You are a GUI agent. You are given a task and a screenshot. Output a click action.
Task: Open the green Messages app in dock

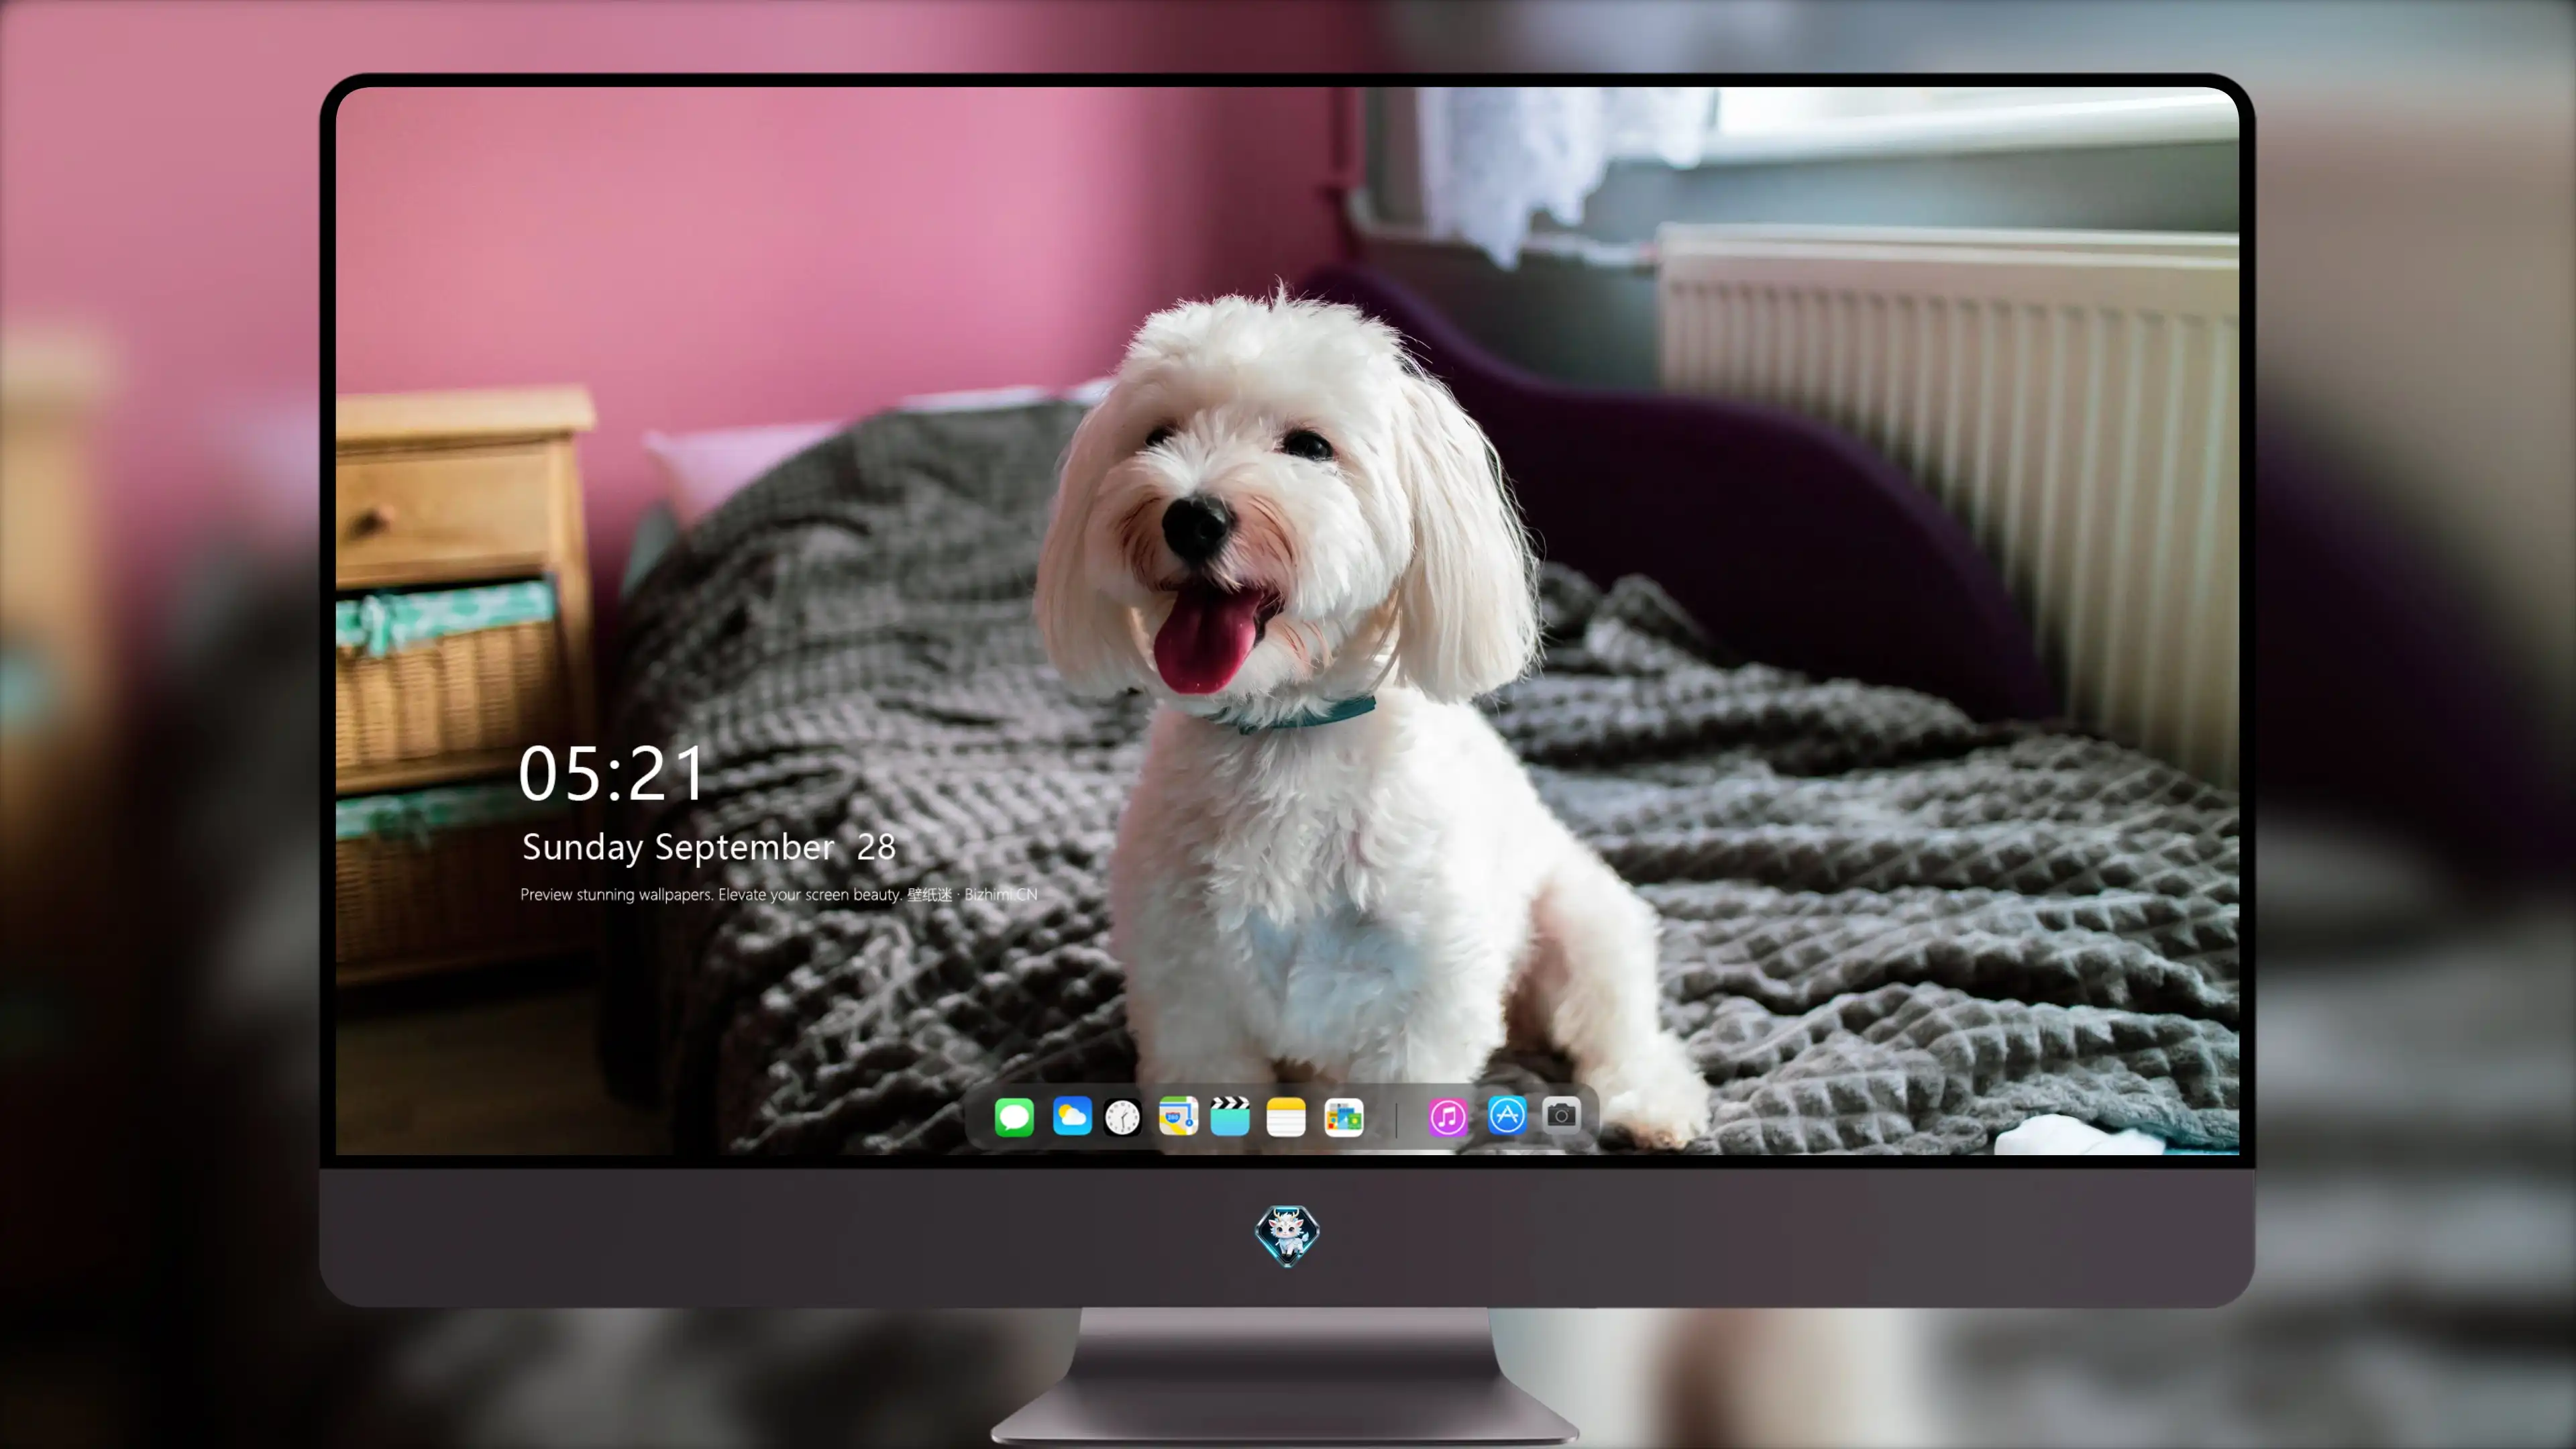pos(1014,1117)
